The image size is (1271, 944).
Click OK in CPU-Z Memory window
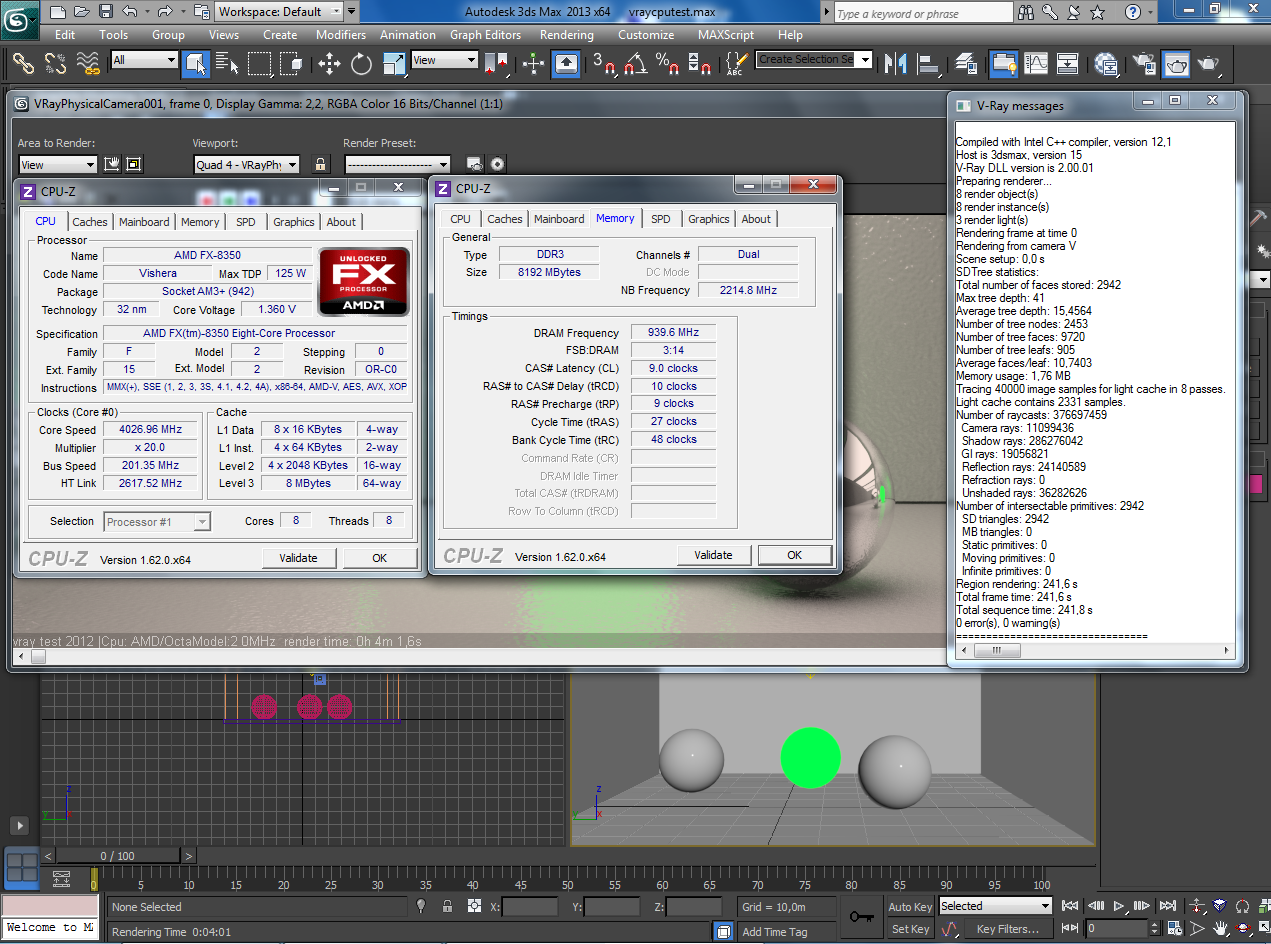pyautogui.click(x=794, y=555)
